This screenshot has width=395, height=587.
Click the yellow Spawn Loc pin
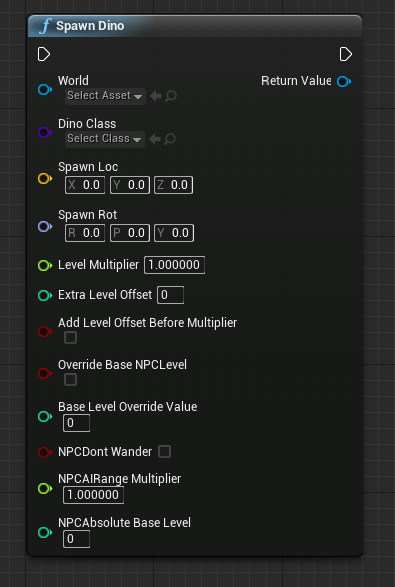click(45, 179)
